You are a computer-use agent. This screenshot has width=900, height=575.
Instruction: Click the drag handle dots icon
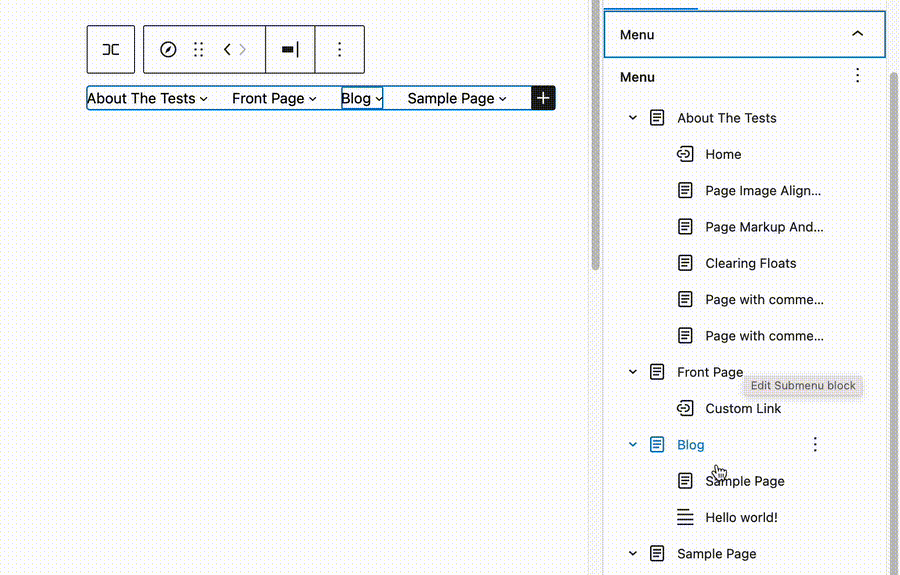click(x=199, y=49)
